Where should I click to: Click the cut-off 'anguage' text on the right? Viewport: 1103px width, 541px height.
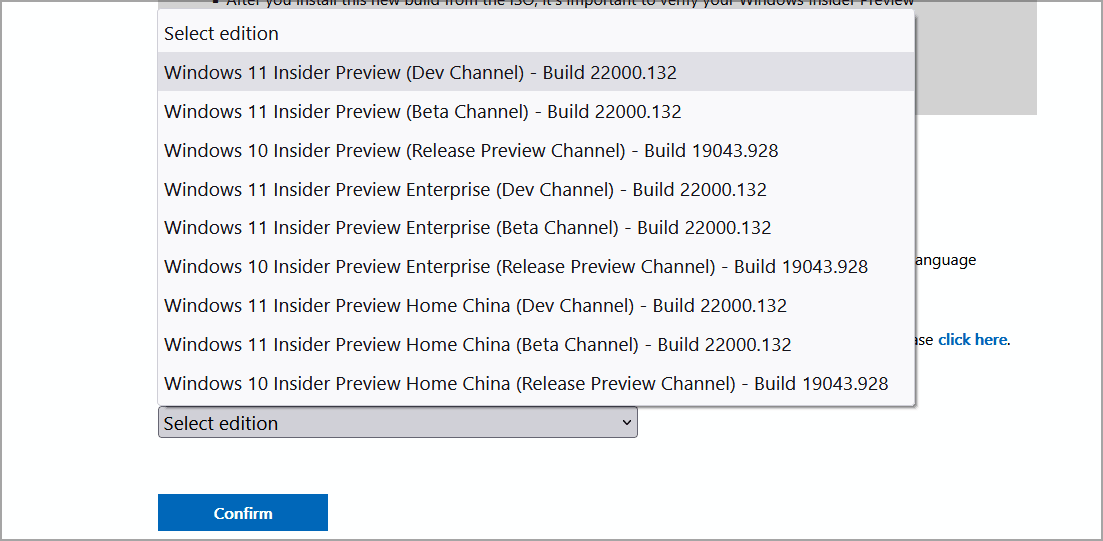click(946, 260)
